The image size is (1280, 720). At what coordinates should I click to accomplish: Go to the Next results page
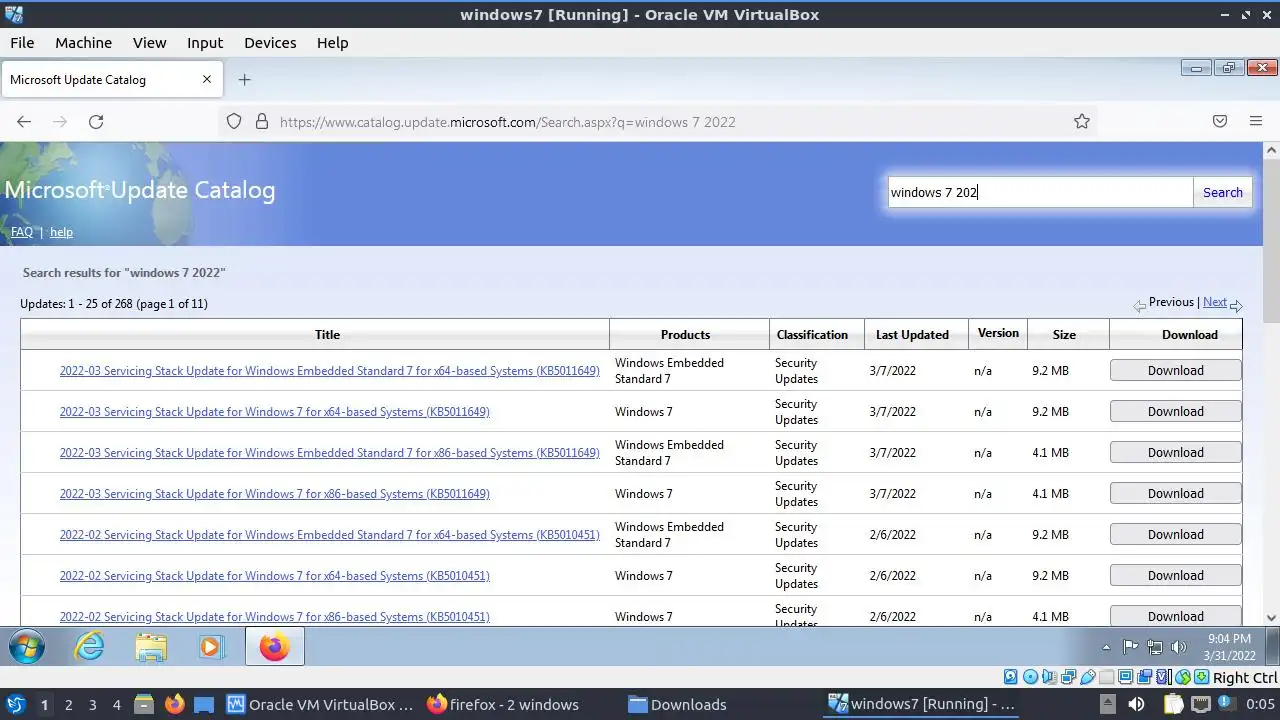pyautogui.click(x=1215, y=302)
